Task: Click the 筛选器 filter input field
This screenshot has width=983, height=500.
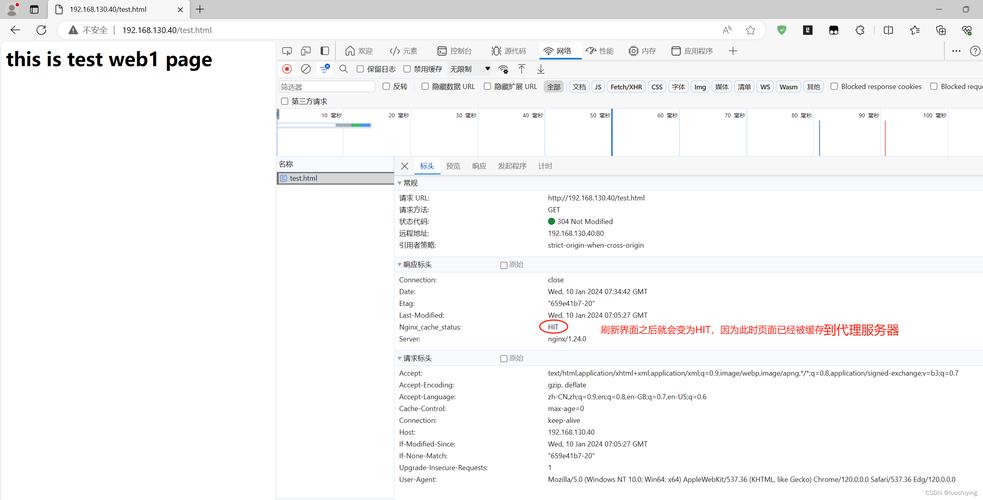Action: 327,86
